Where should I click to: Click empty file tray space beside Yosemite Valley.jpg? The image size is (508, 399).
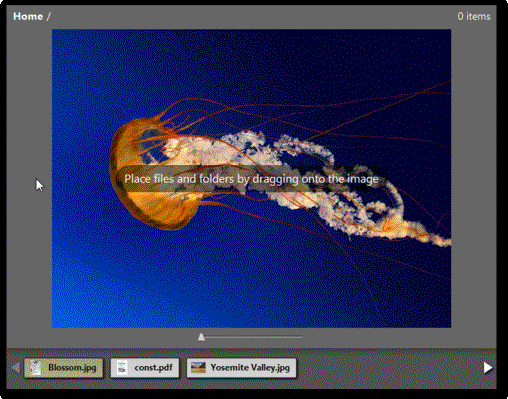click(x=388, y=368)
